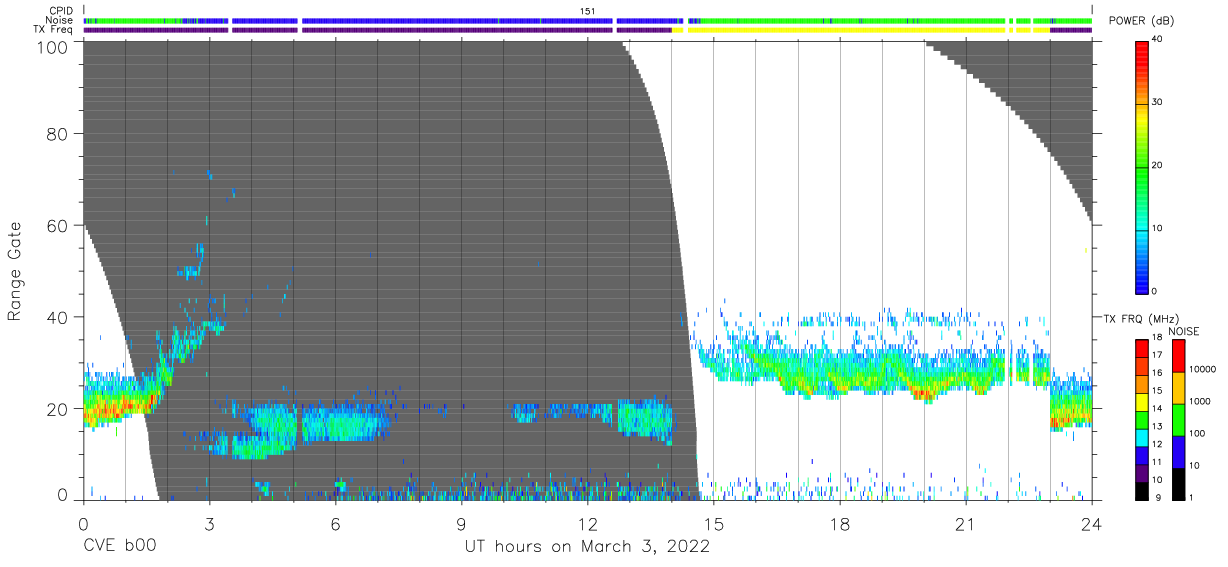Click the 18 tick on UT hours axis

(839, 523)
